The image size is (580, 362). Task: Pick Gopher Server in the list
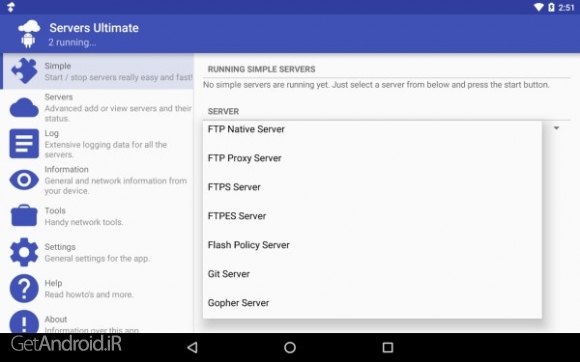click(x=372, y=302)
